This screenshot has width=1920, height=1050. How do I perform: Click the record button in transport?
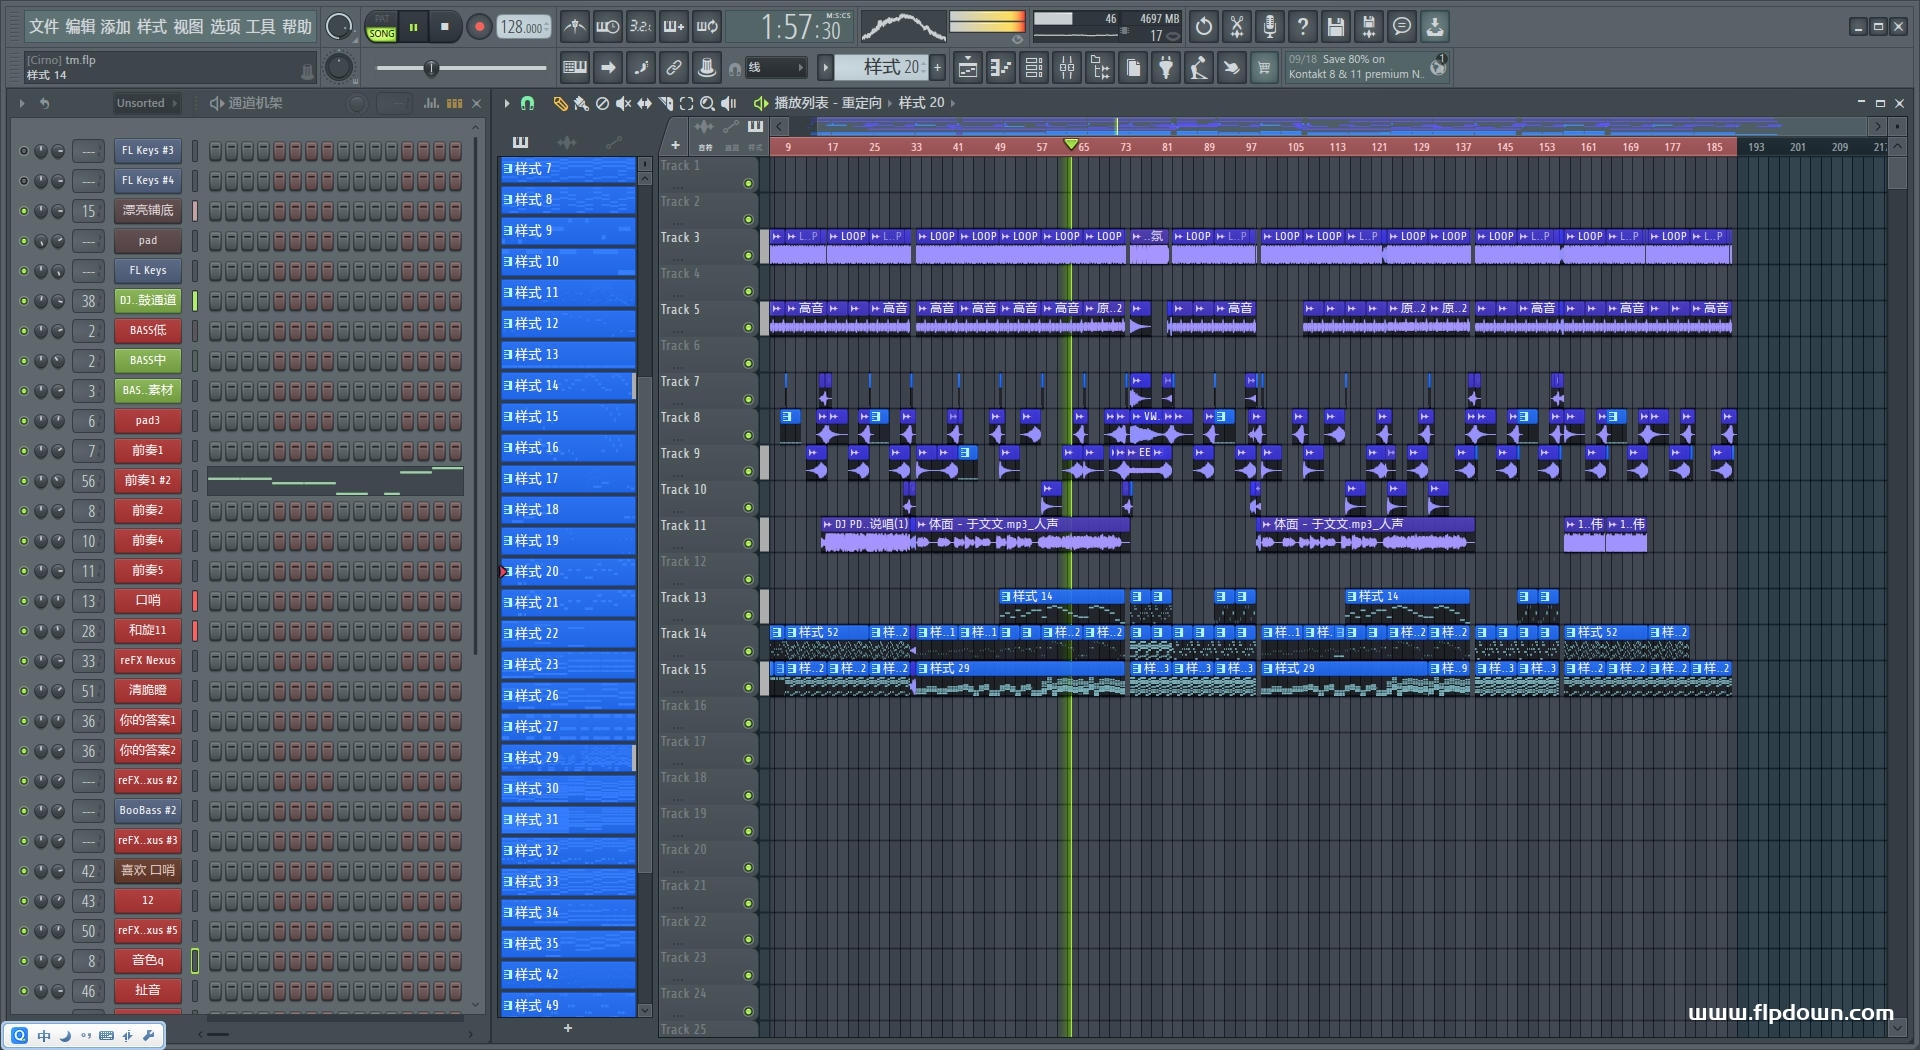[x=479, y=27]
